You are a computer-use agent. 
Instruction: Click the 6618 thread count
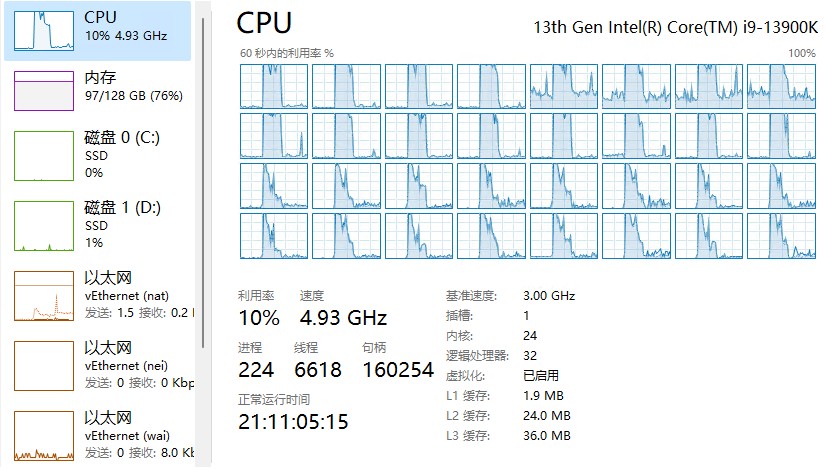point(317,370)
